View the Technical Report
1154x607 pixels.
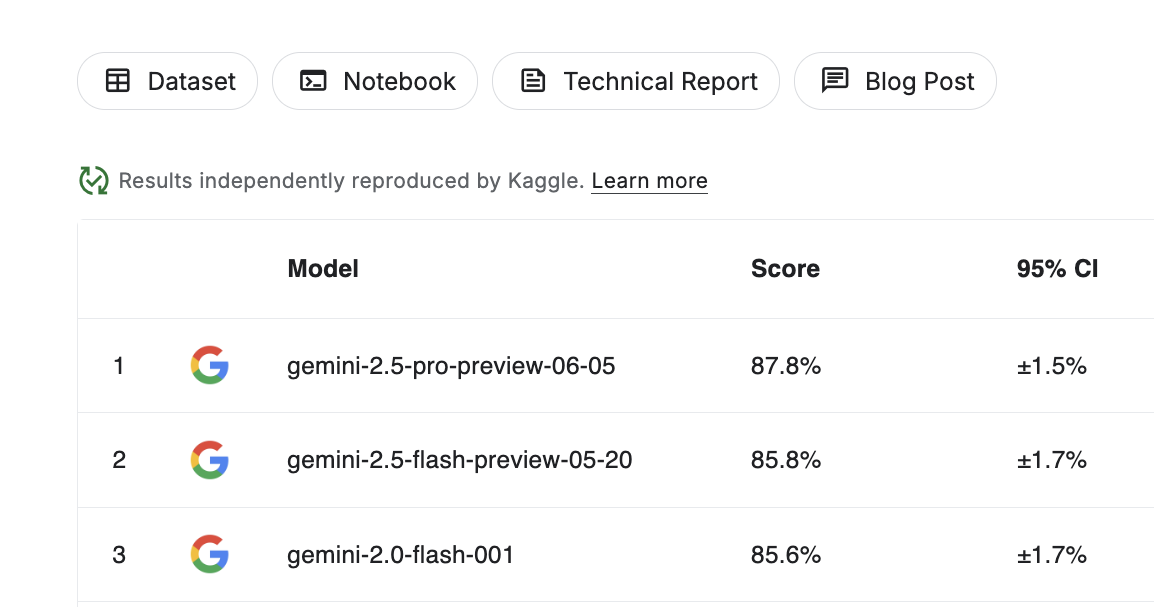pyautogui.click(x=636, y=81)
